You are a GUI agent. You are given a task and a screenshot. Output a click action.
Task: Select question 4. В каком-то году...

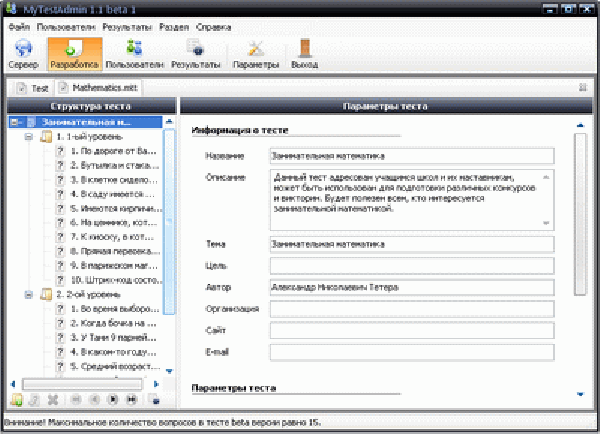pos(113,352)
